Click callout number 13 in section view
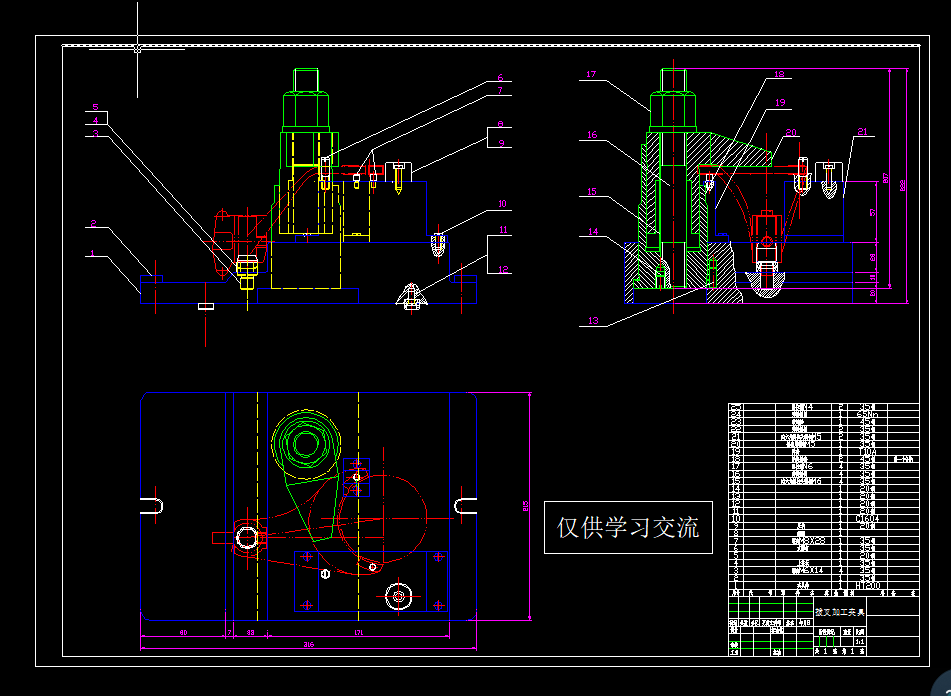This screenshot has width=951, height=696. 593,321
